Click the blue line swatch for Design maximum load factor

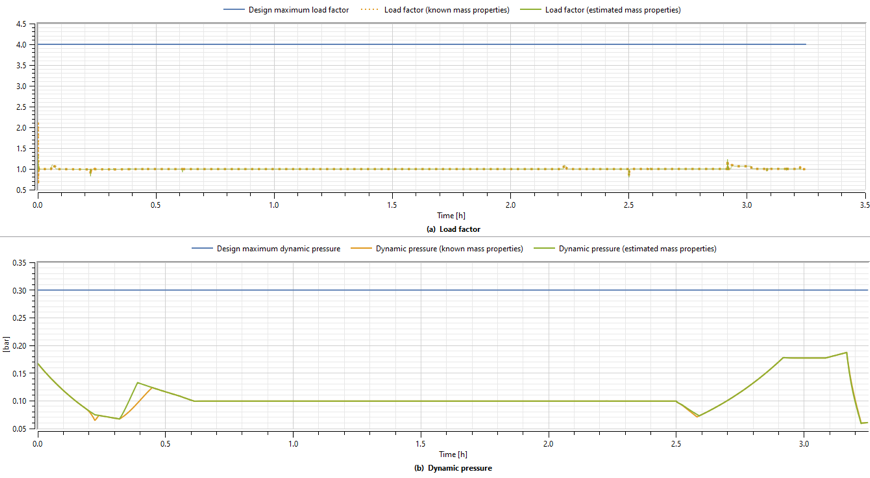(232, 10)
